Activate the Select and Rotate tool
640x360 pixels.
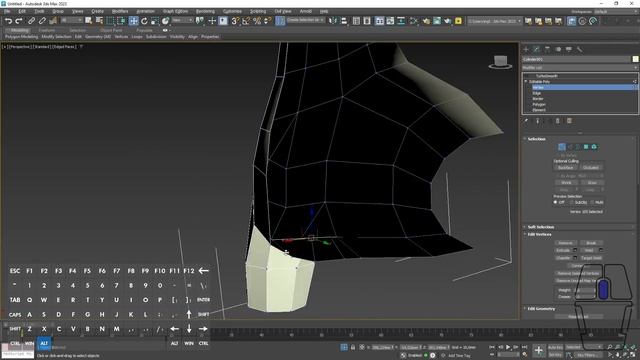coord(144,21)
